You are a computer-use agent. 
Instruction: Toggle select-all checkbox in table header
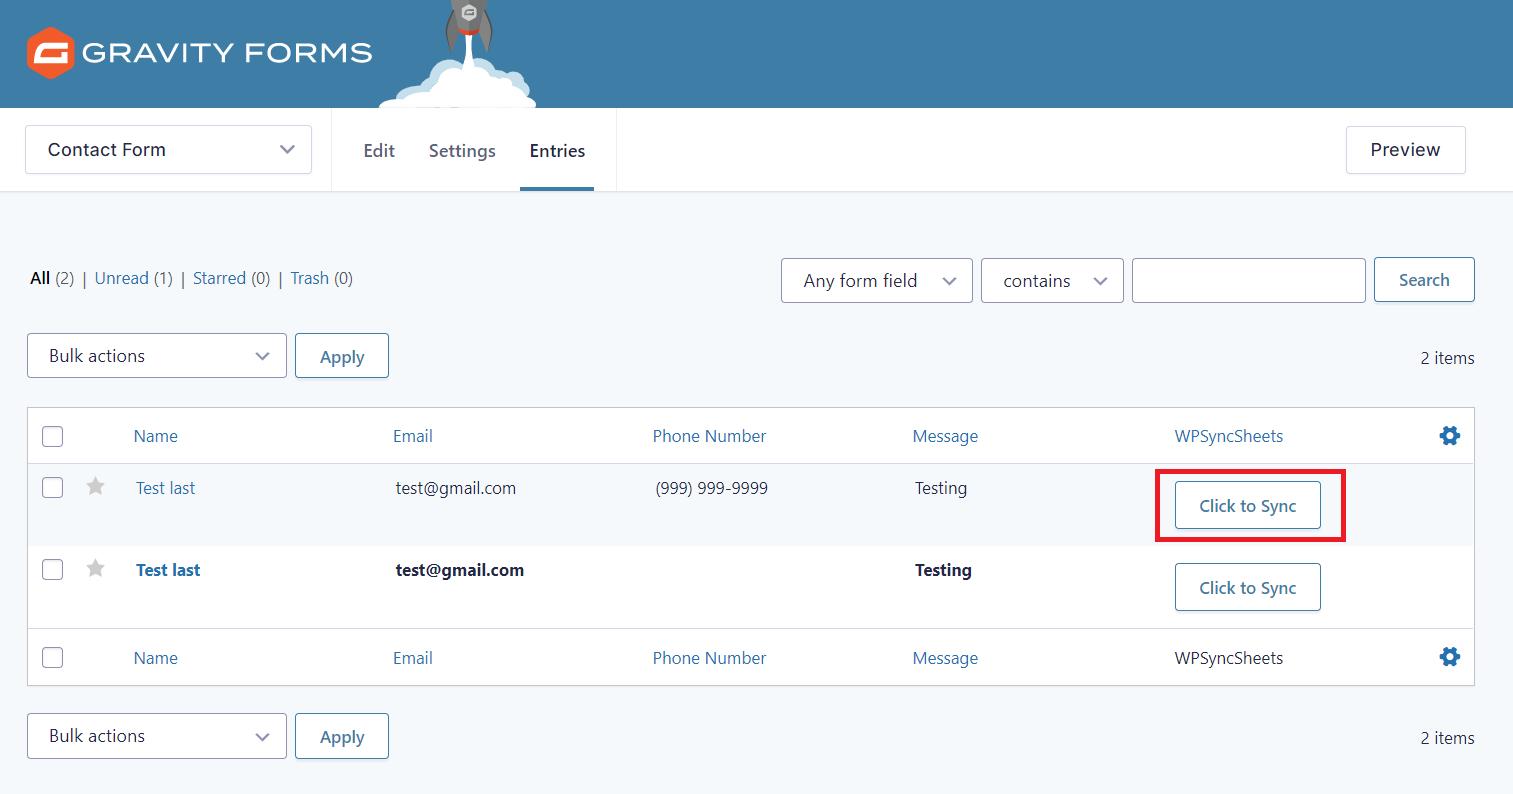53,436
